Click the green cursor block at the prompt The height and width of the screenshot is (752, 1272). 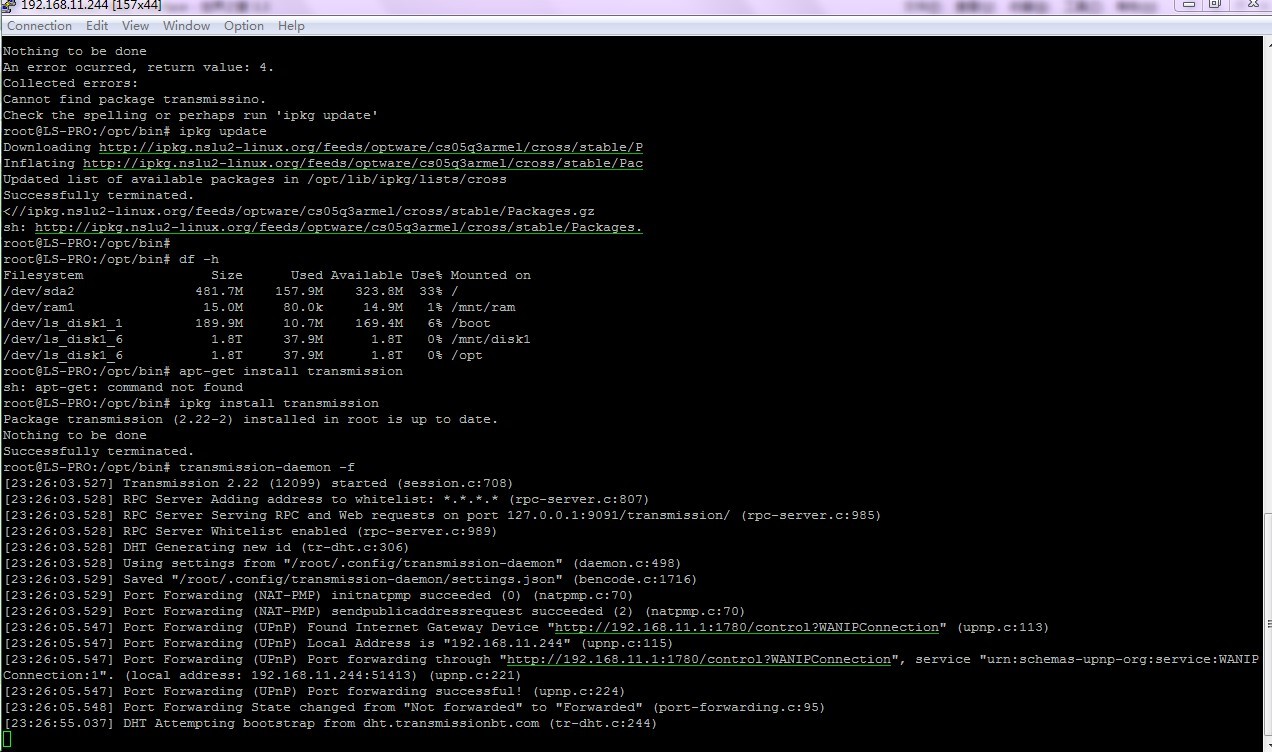[7, 740]
